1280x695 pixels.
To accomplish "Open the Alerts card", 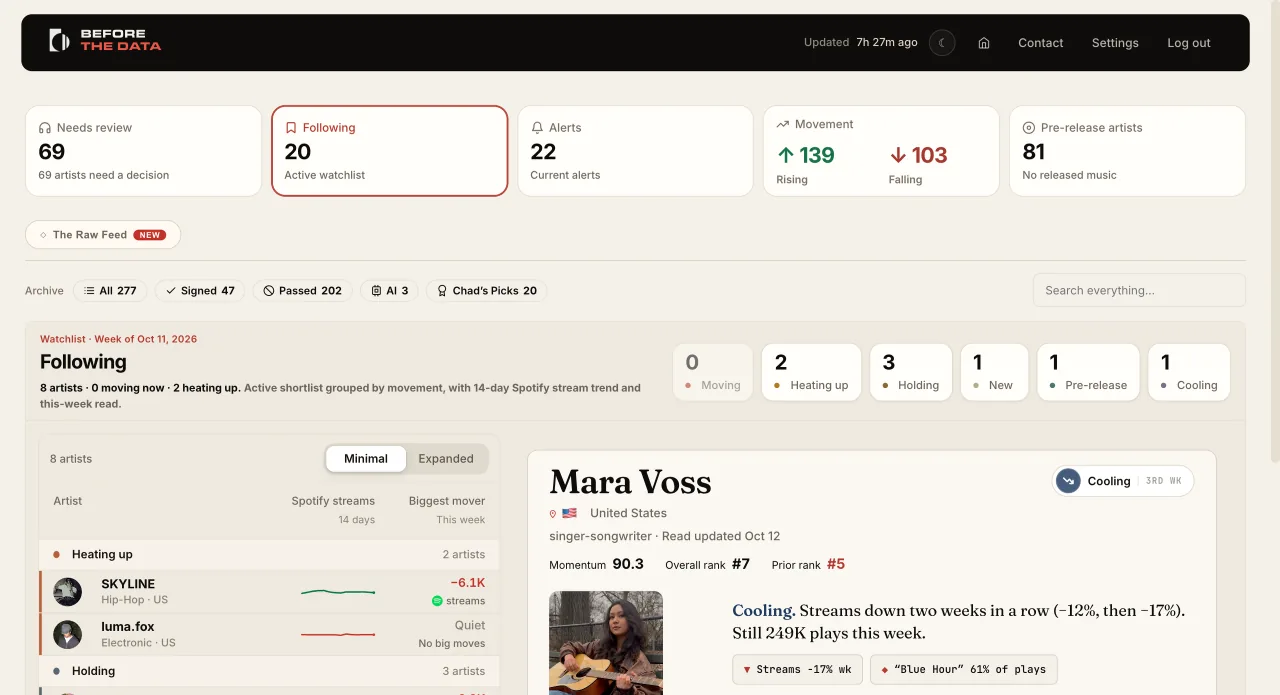I will click(x=635, y=151).
